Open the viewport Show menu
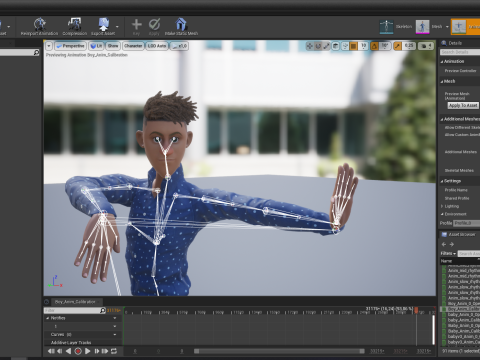The width and height of the screenshot is (480, 360). coord(113,46)
